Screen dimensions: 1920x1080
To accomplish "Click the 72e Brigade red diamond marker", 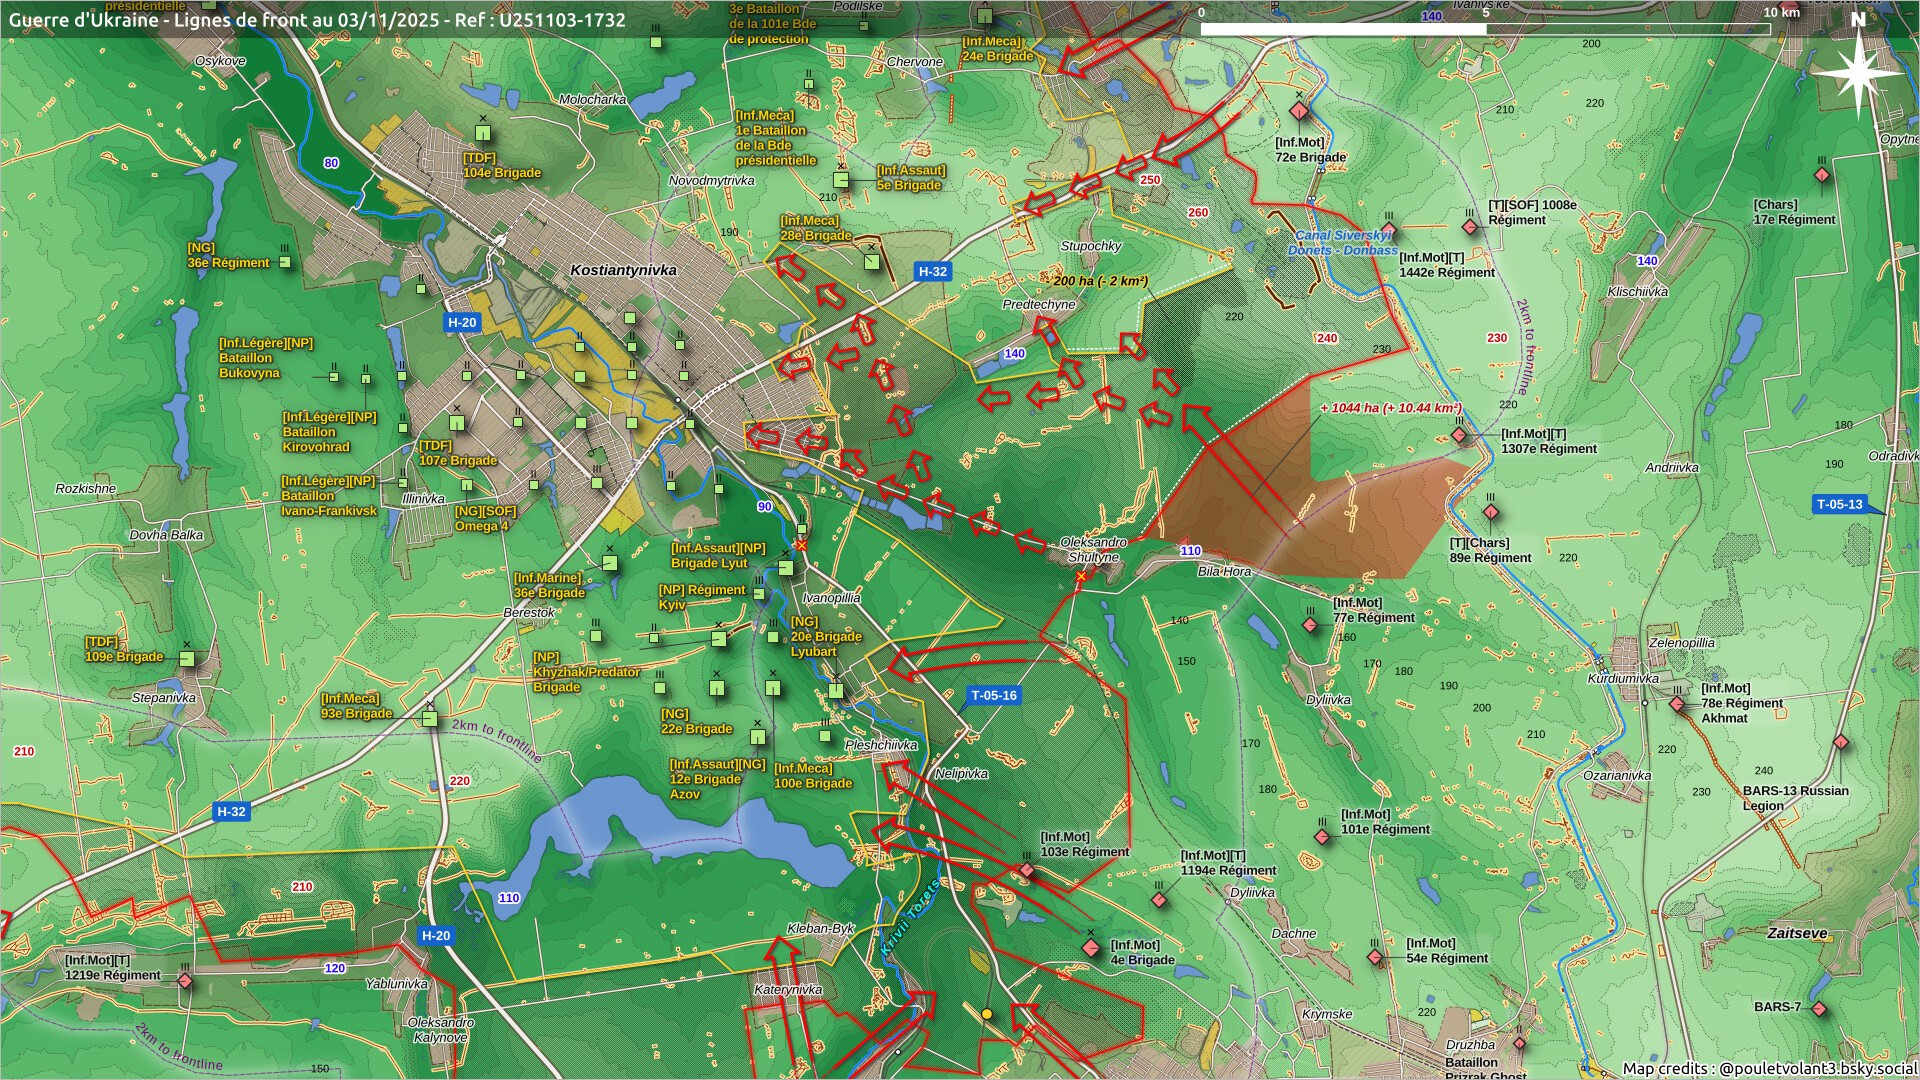I will click(1299, 111).
